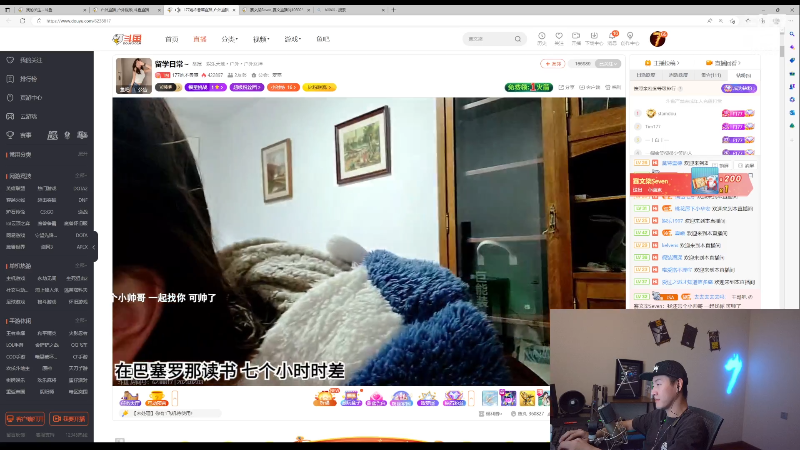Click the header icon right of the bell

(630, 36)
